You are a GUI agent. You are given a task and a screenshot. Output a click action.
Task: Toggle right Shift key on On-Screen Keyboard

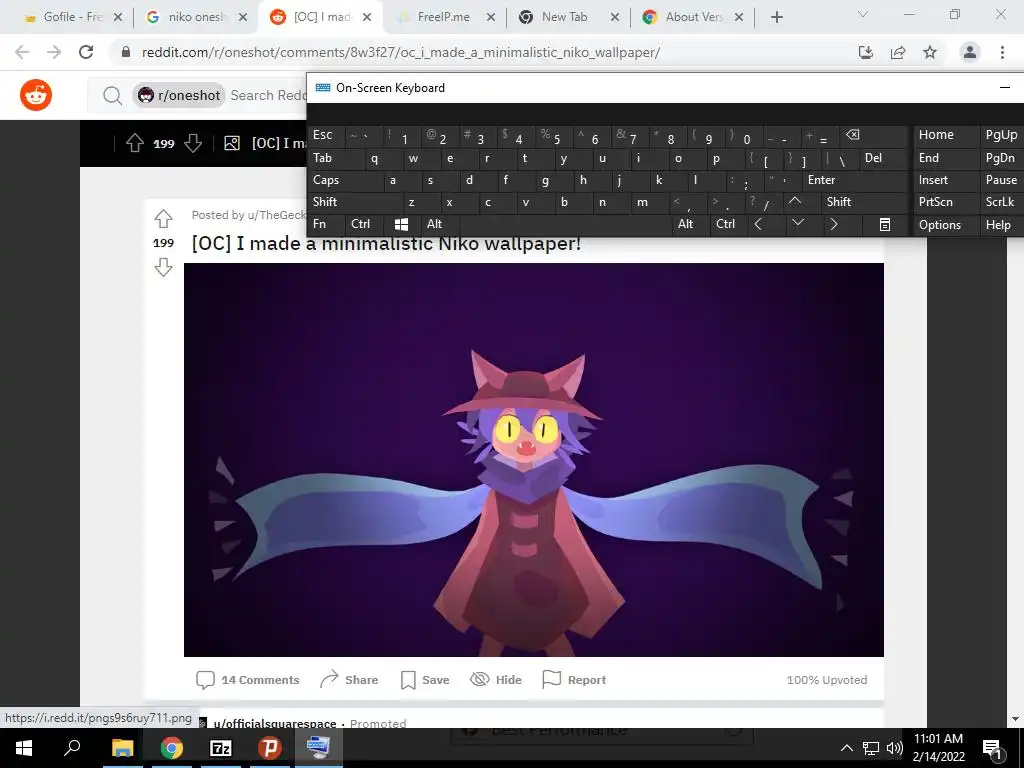click(864, 202)
